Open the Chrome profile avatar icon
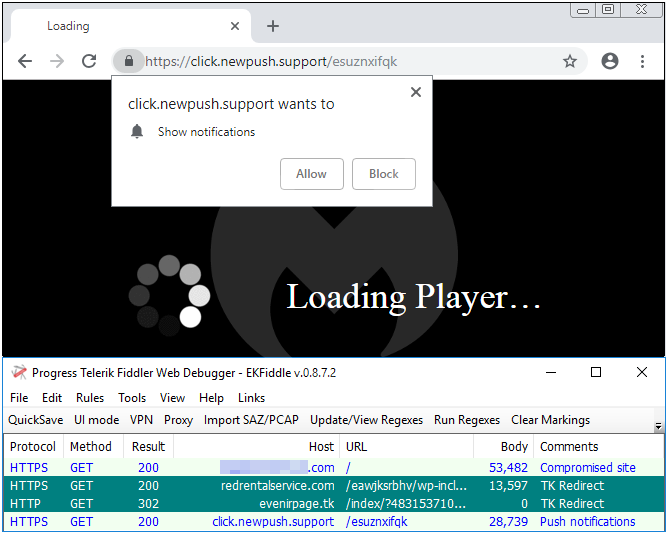Screen dimensions: 668x535 [610, 61]
